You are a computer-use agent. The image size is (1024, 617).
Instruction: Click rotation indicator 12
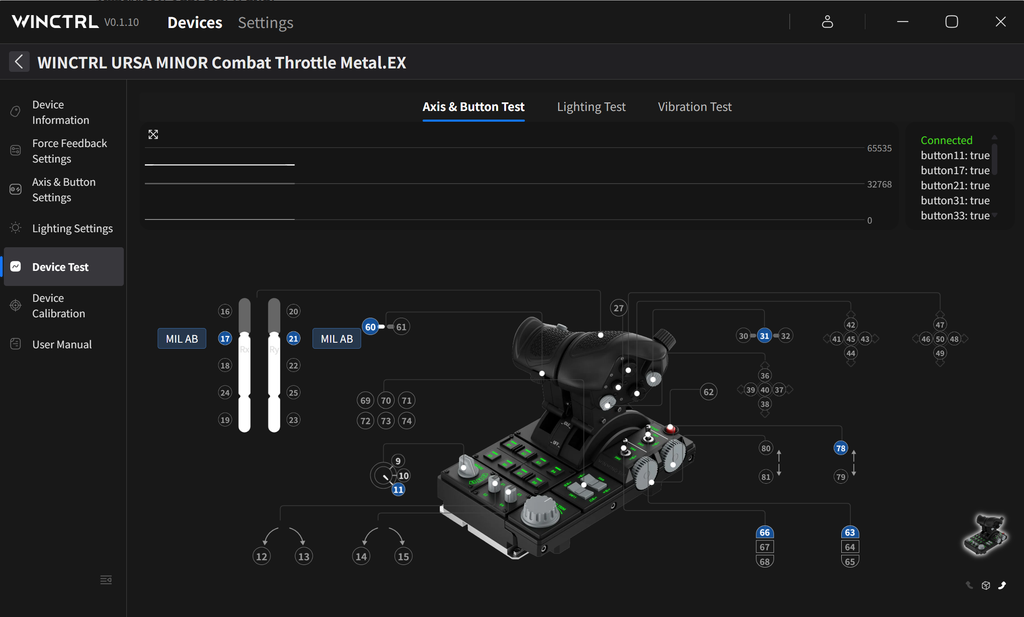(x=261, y=556)
